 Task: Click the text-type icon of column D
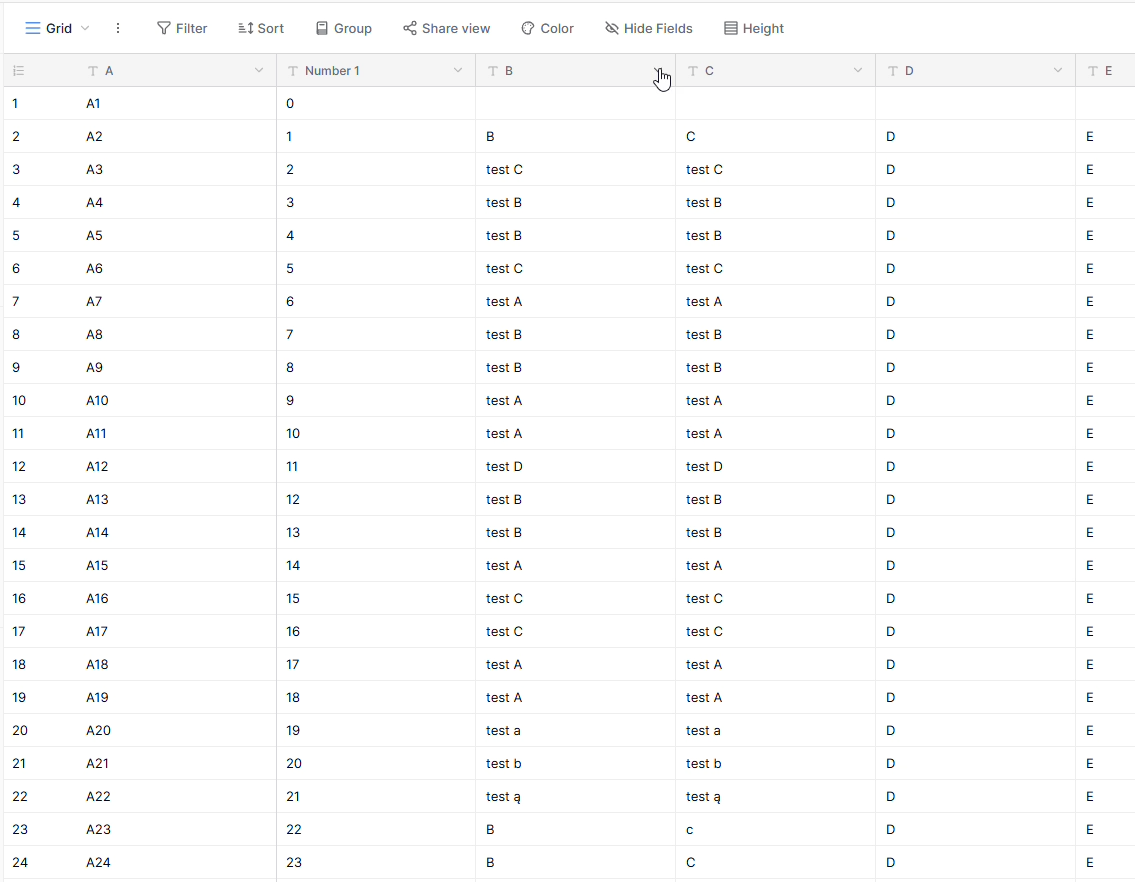pyautogui.click(x=893, y=71)
